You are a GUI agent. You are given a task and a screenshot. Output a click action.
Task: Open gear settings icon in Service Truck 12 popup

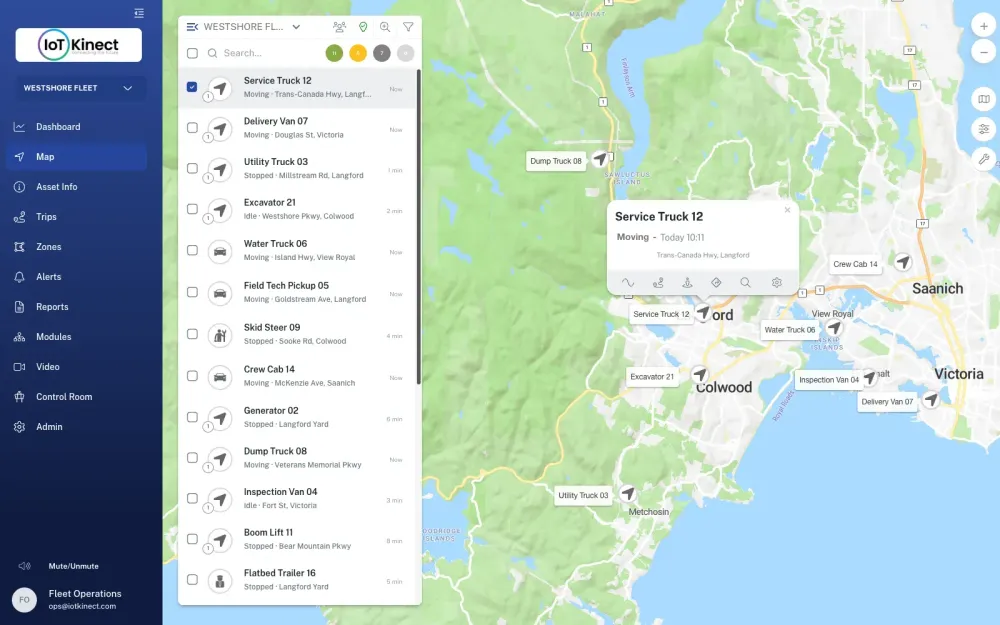(776, 283)
